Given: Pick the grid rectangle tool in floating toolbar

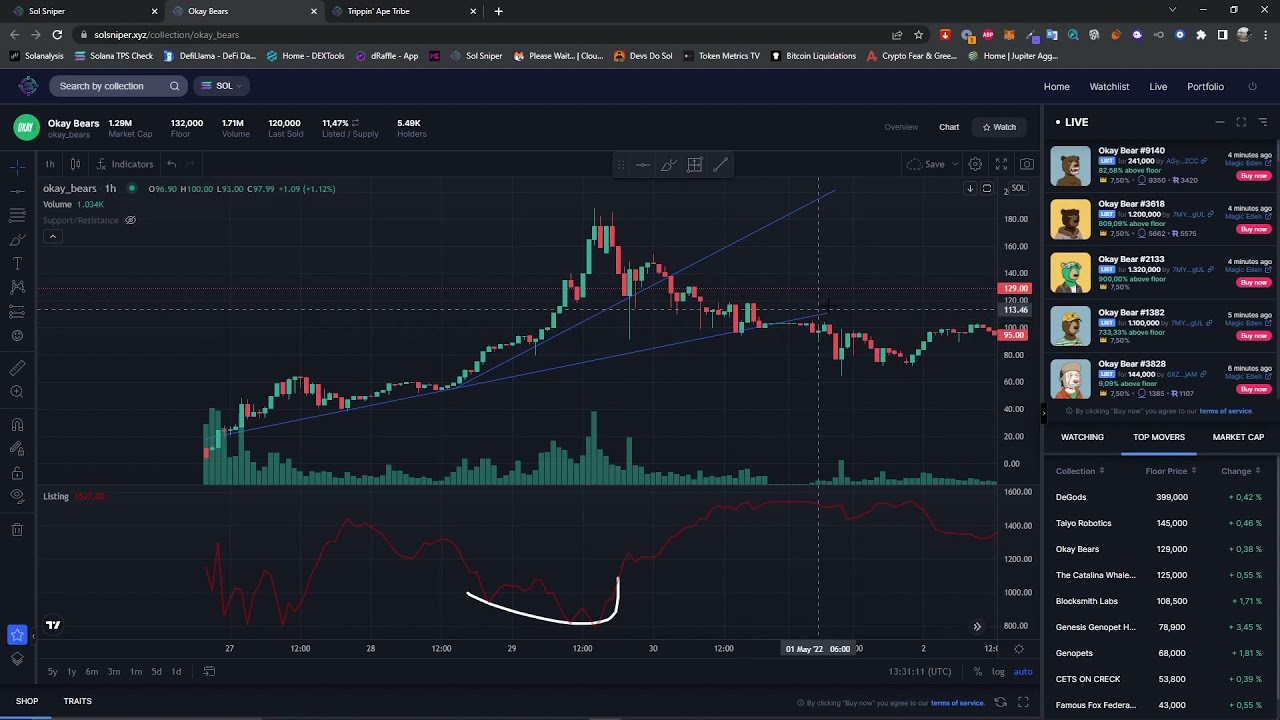Looking at the screenshot, I should point(695,165).
